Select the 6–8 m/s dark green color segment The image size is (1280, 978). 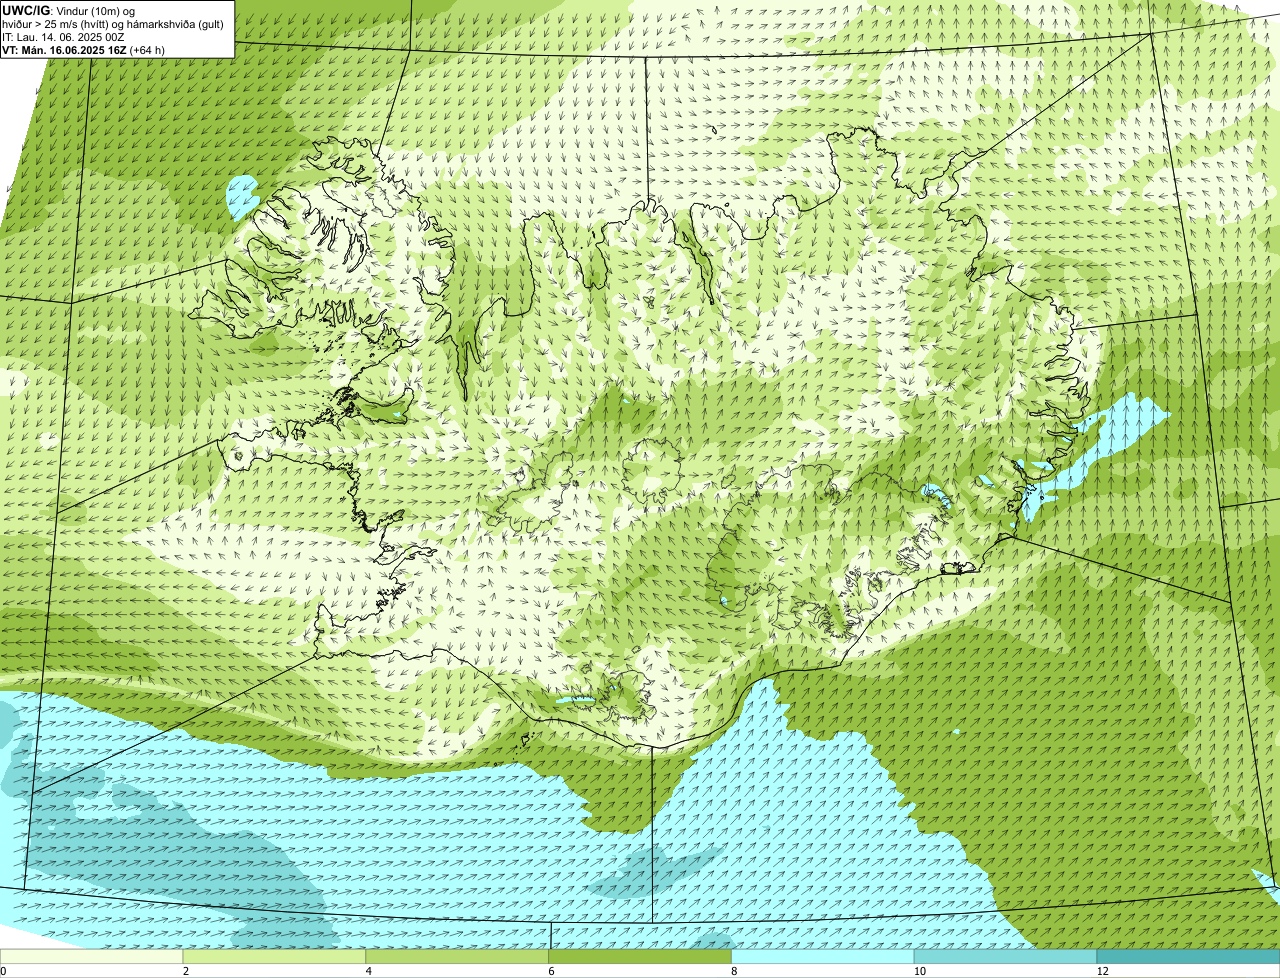point(641,957)
